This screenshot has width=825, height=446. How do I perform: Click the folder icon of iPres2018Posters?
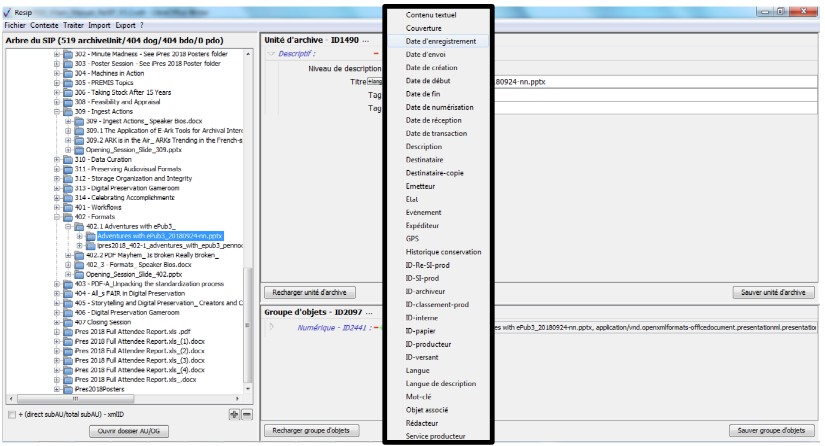68,389
